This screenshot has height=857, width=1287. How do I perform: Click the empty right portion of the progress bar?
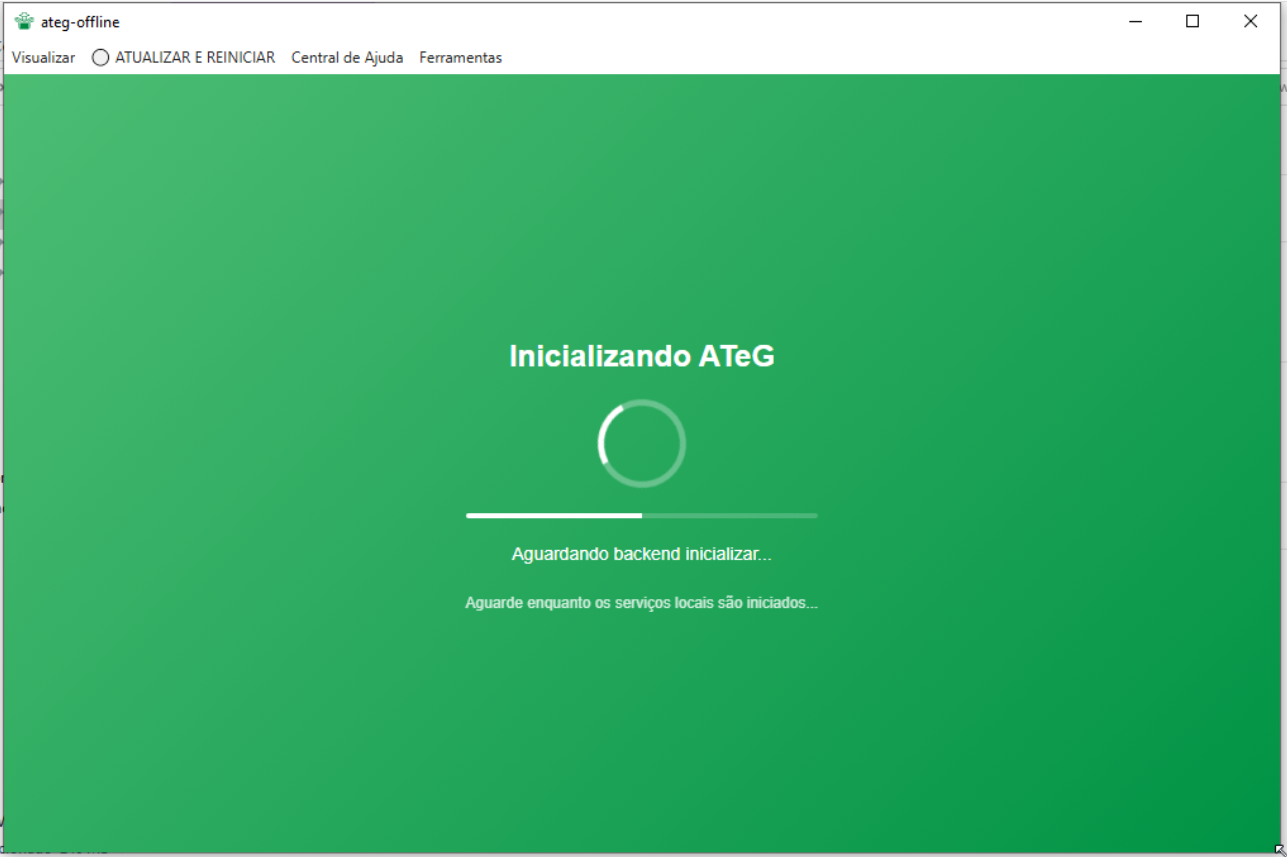pyautogui.click(x=730, y=515)
